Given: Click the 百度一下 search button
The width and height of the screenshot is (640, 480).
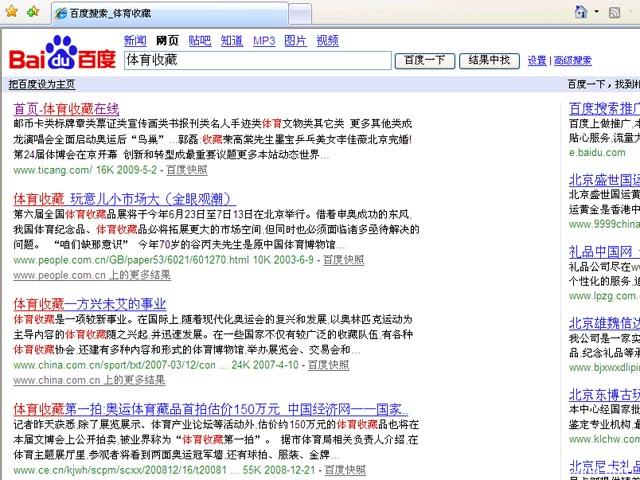Looking at the screenshot, I should click(424, 60).
